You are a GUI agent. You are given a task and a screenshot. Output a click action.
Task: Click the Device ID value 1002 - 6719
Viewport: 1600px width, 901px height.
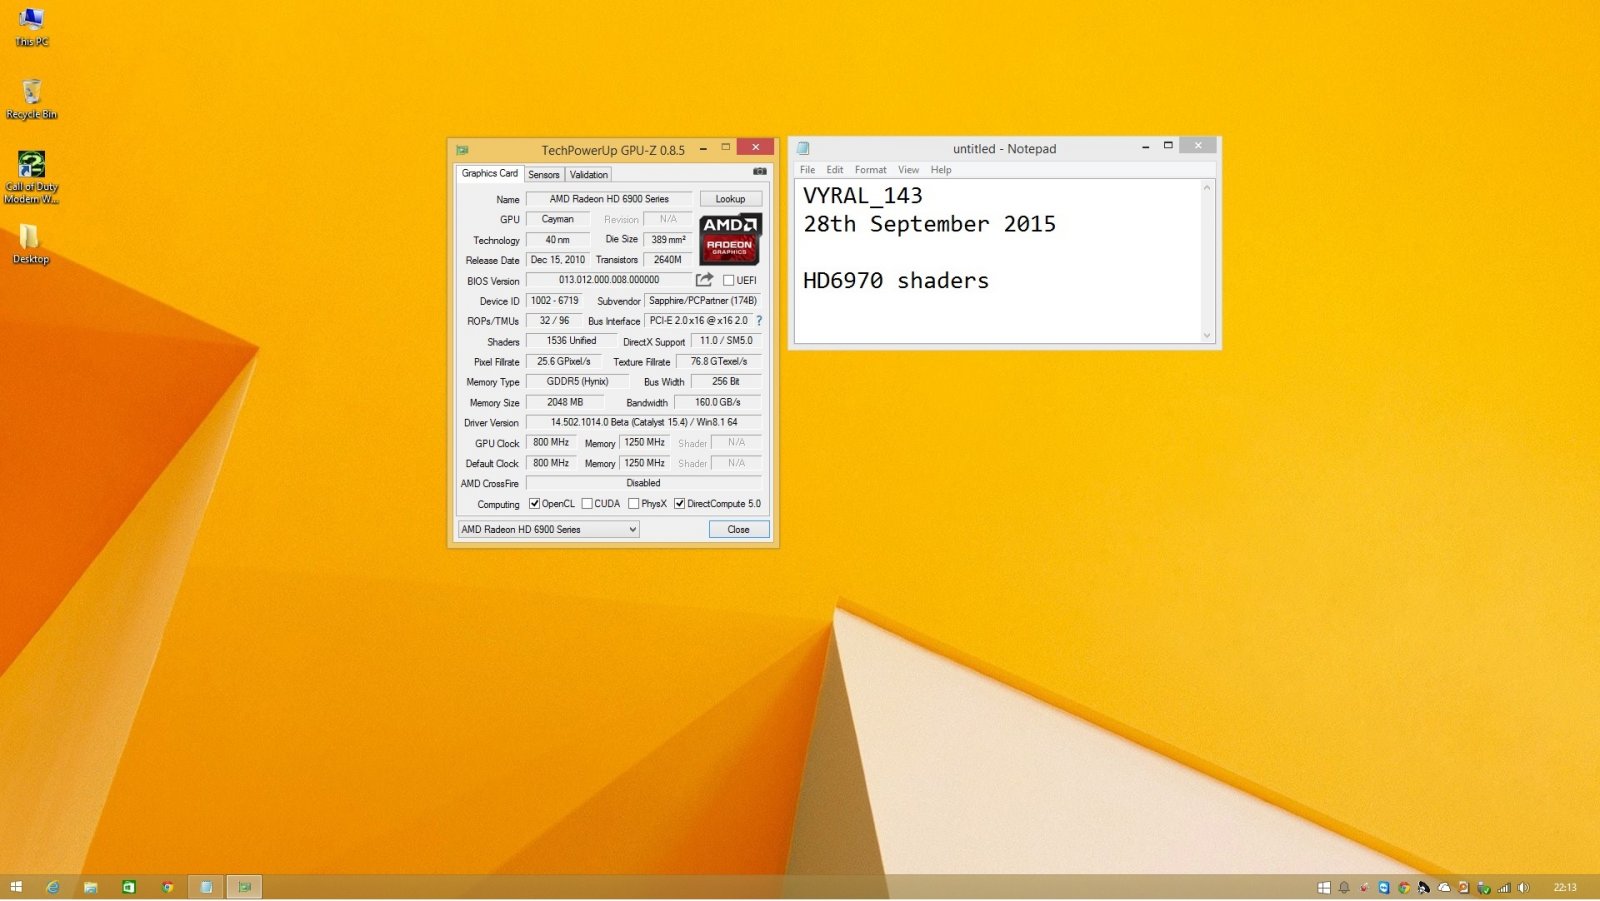point(555,300)
